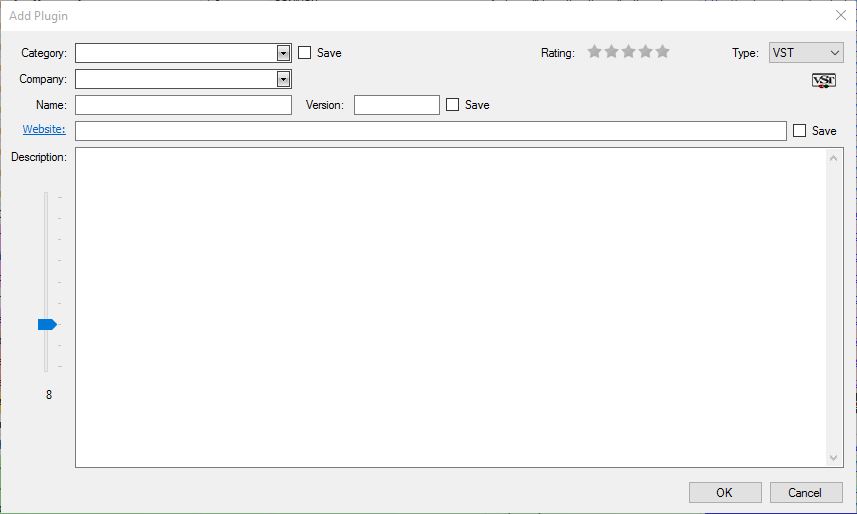This screenshot has height=514, width=857.
Task: Open the Type dropdown showing VST
Action: tap(806, 53)
